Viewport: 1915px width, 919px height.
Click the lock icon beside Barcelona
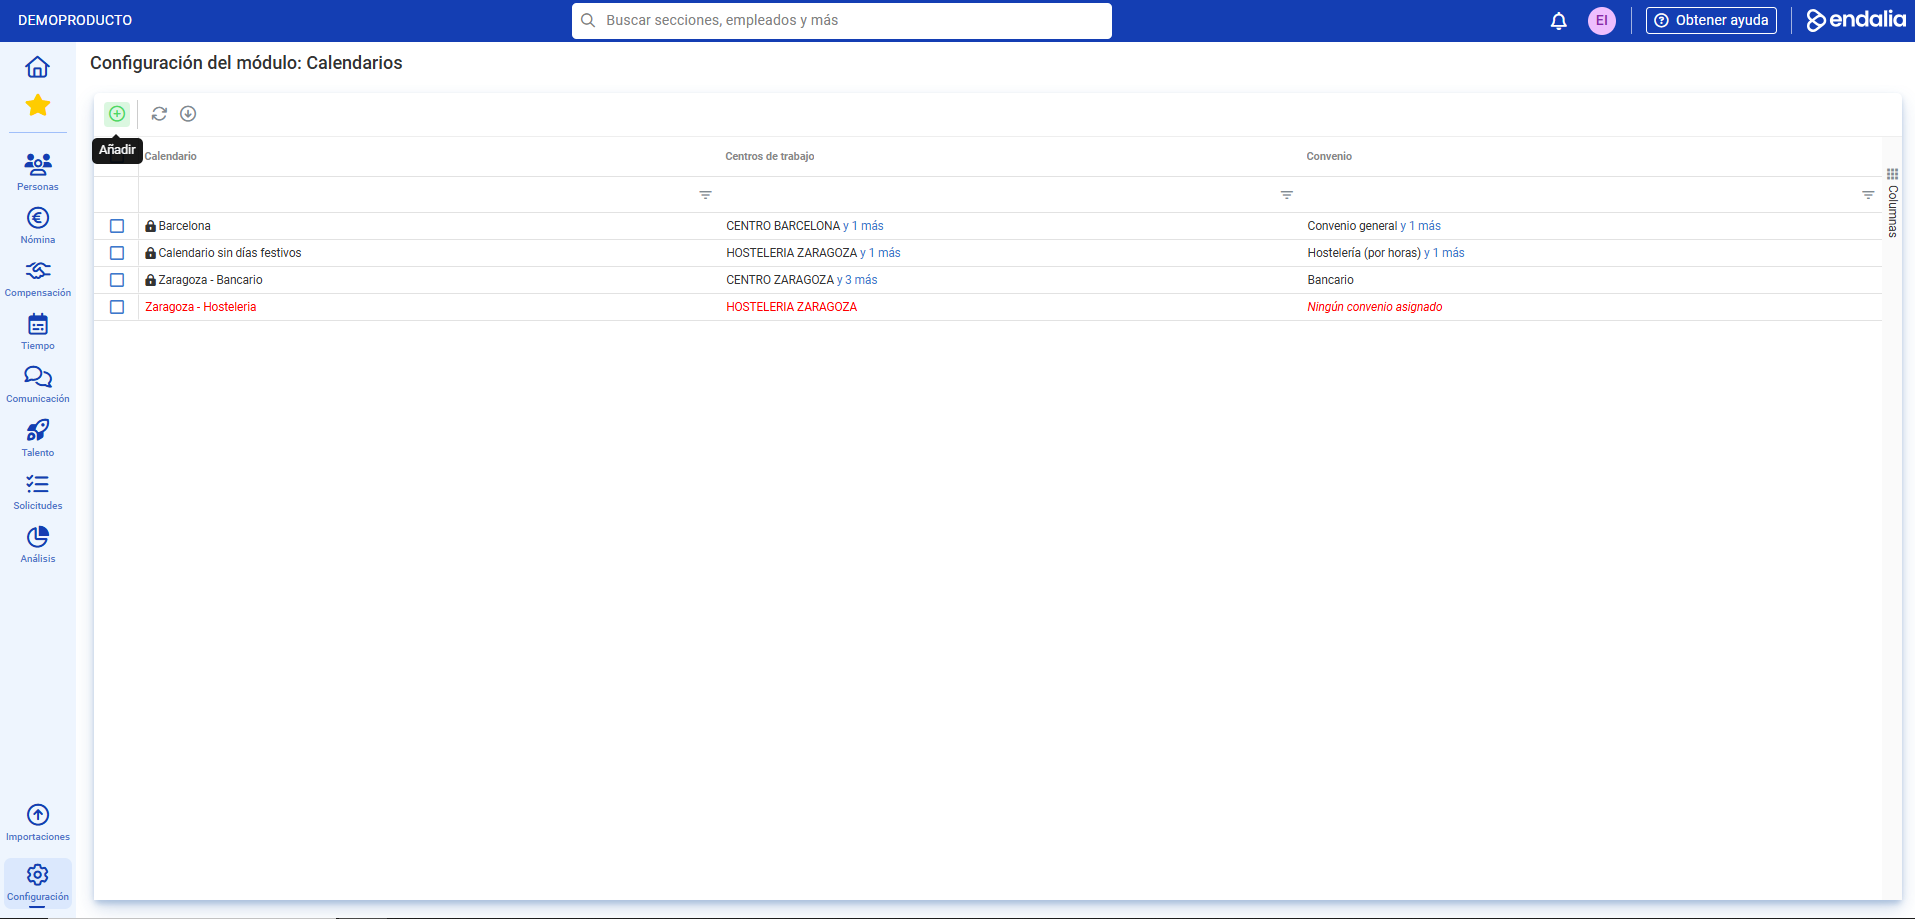coord(151,226)
